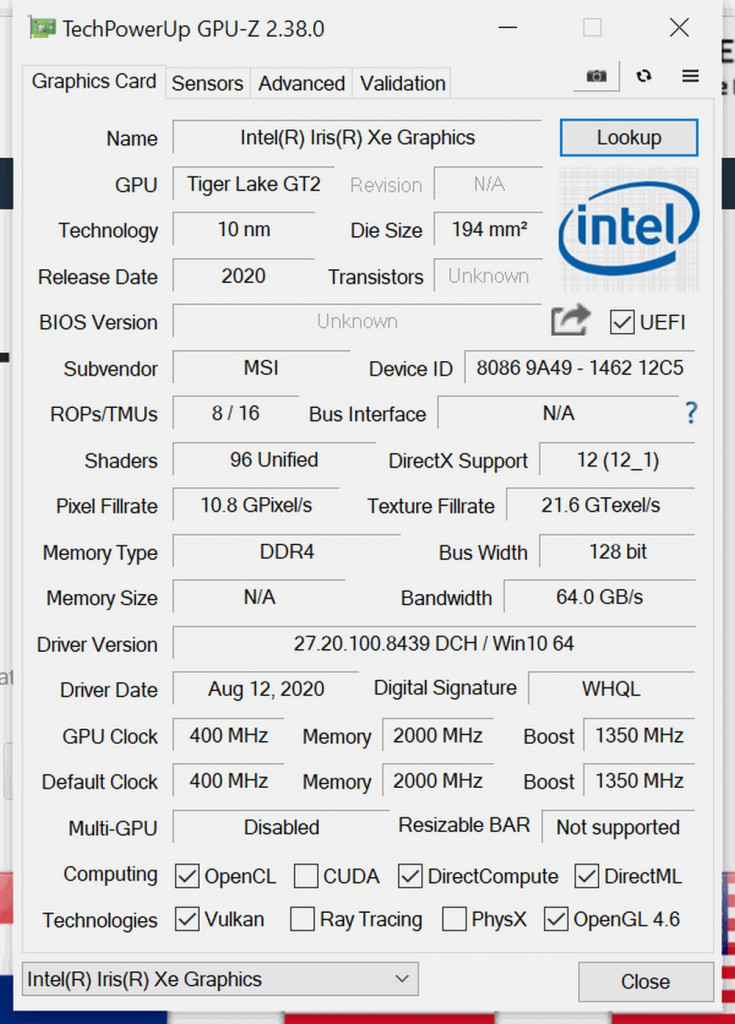This screenshot has width=735, height=1024.
Task: Click the Driver Version field 27.20.100.8439
Action: [x=434, y=643]
